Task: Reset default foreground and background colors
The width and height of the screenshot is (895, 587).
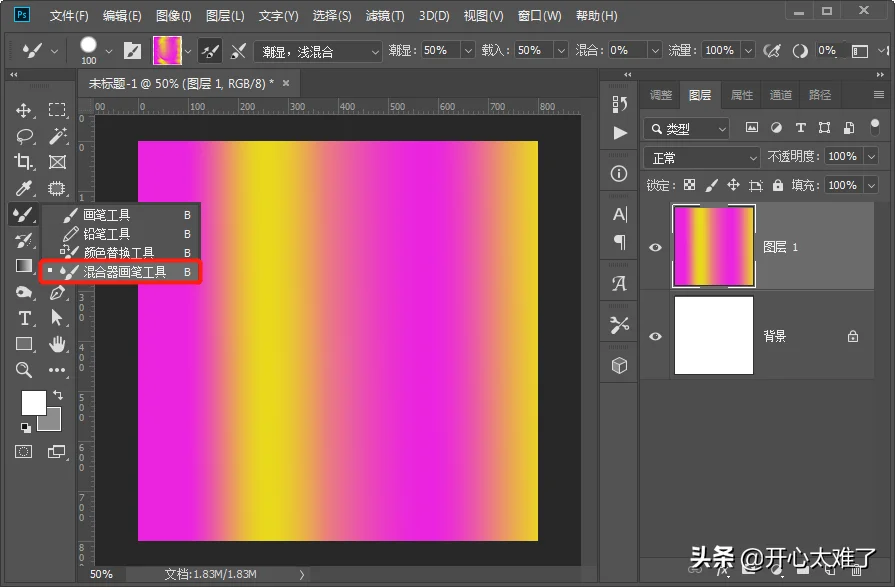Action: click(x=26, y=427)
